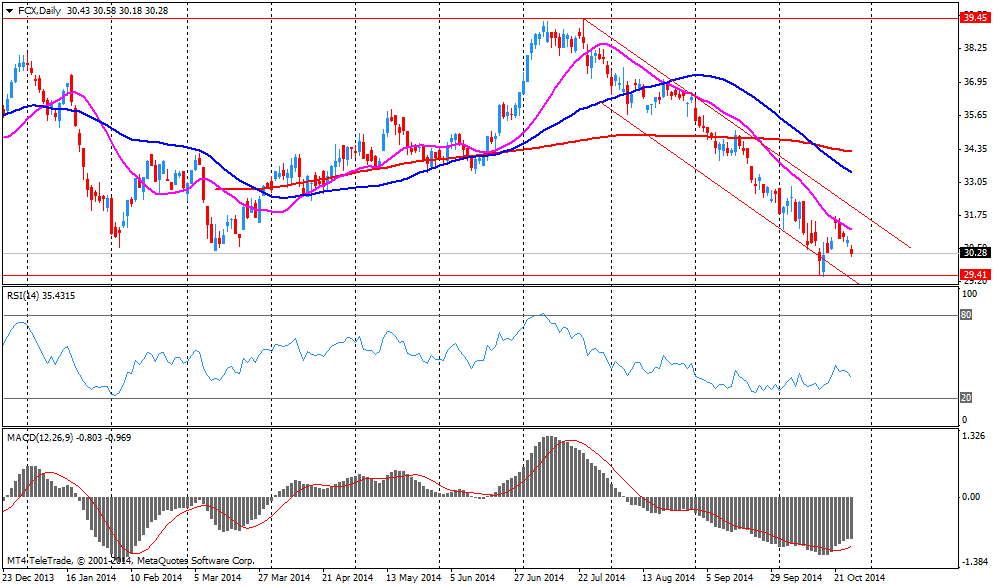998x586 pixels.
Task: Click the RSI scale 100 value
Action: 968,295
